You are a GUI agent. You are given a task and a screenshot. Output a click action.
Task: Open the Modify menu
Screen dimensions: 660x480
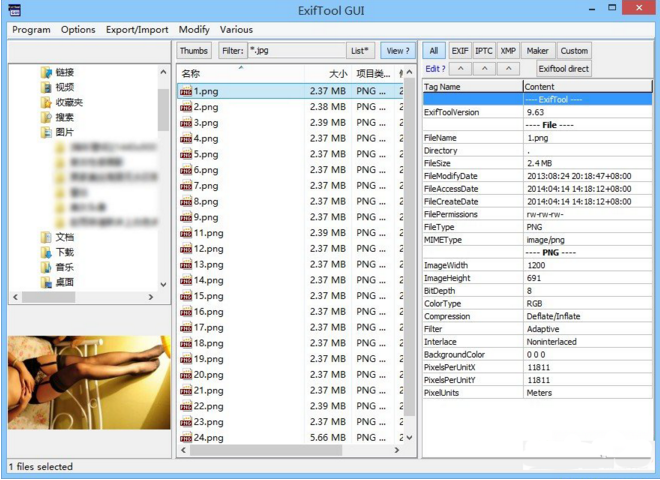[x=194, y=30]
